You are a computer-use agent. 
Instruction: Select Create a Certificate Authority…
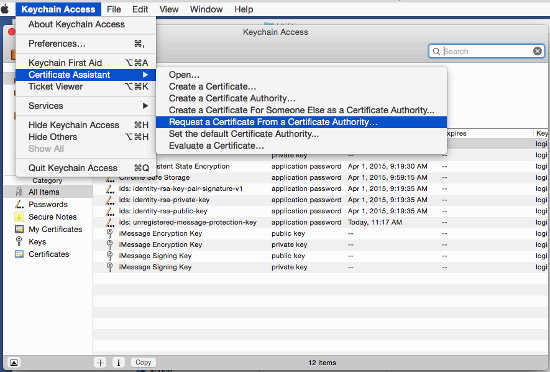302,99
